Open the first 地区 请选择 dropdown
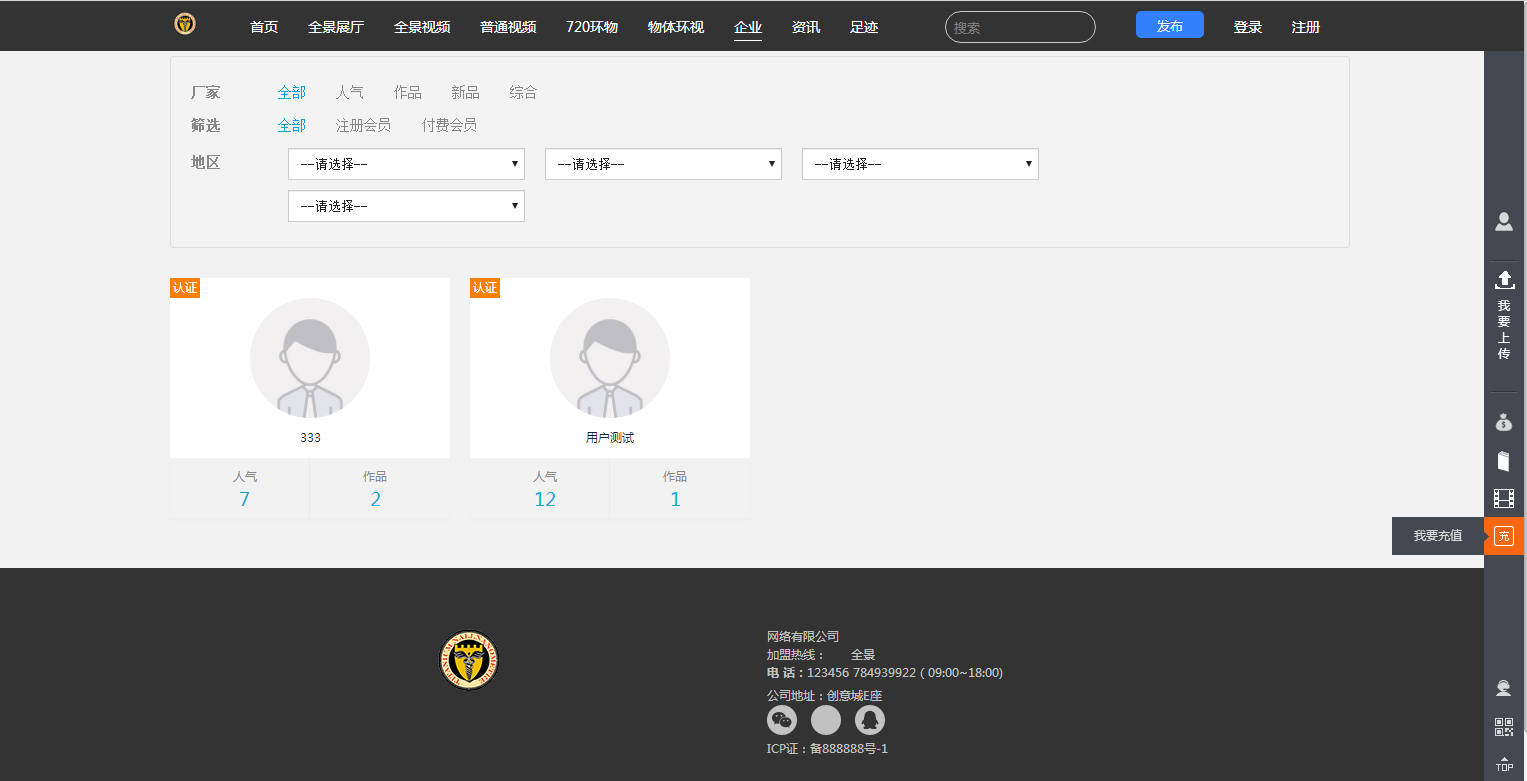The width and height of the screenshot is (1527, 781). (406, 164)
